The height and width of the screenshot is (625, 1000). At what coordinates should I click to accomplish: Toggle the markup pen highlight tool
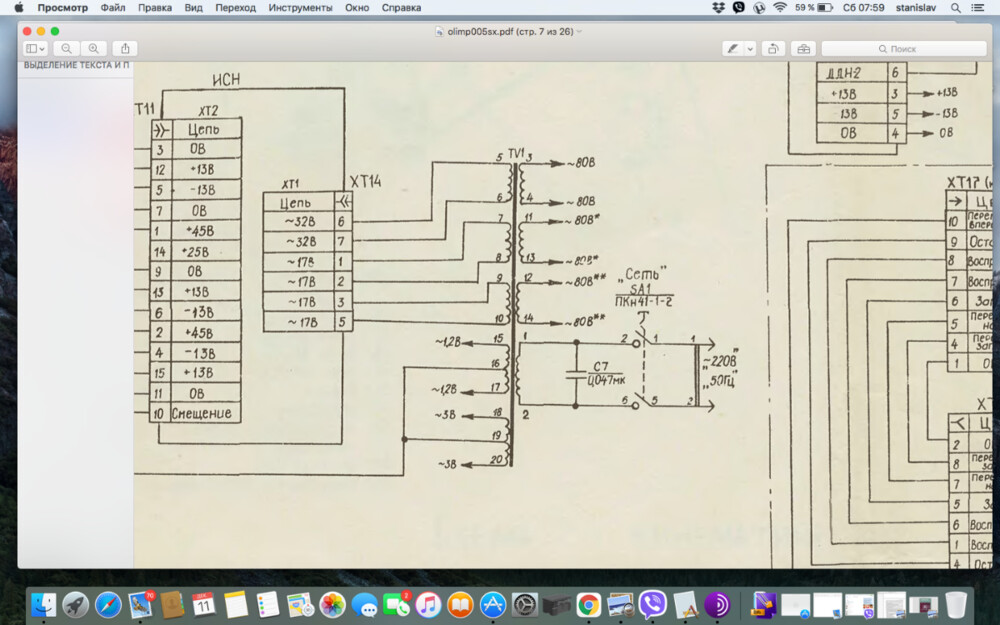[x=733, y=48]
